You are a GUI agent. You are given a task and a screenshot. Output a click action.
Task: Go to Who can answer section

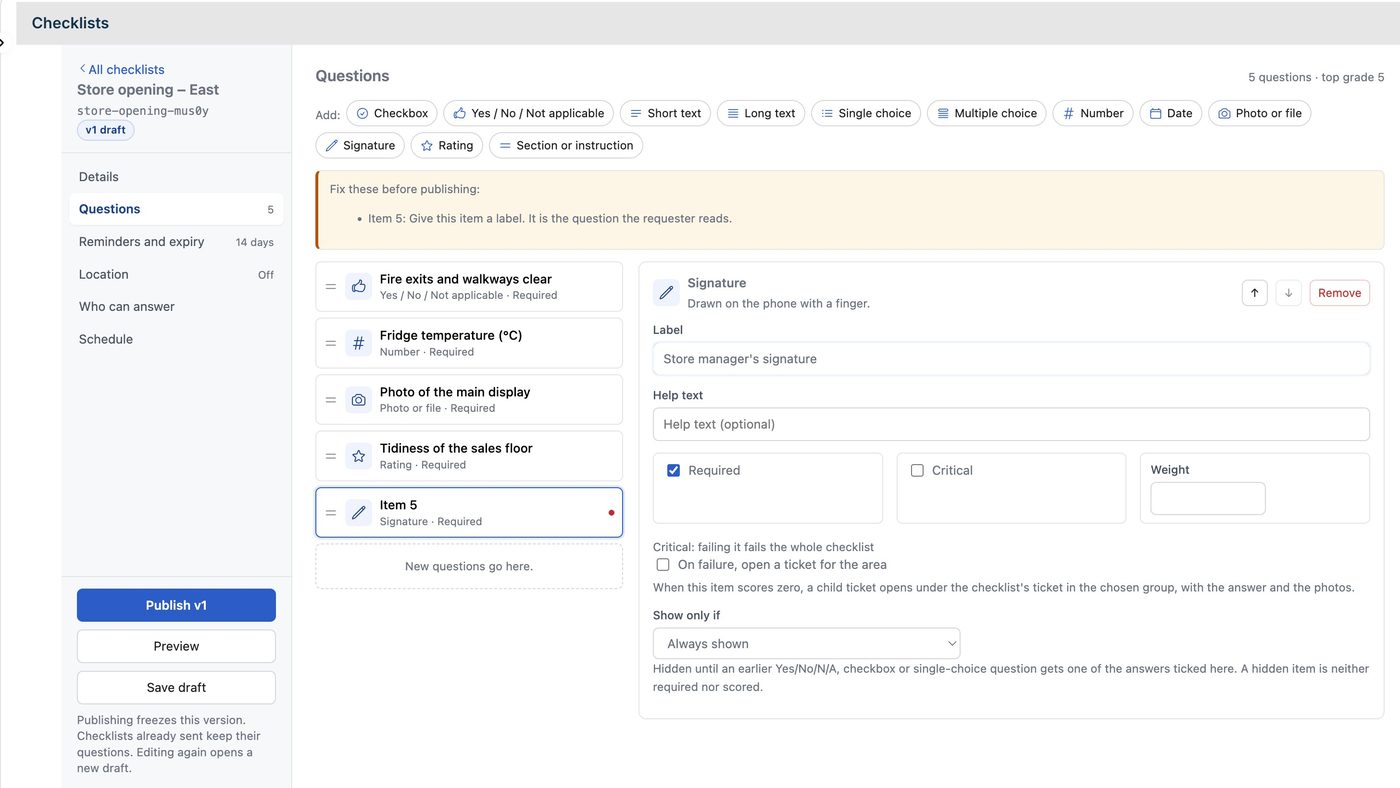tap(176, 307)
